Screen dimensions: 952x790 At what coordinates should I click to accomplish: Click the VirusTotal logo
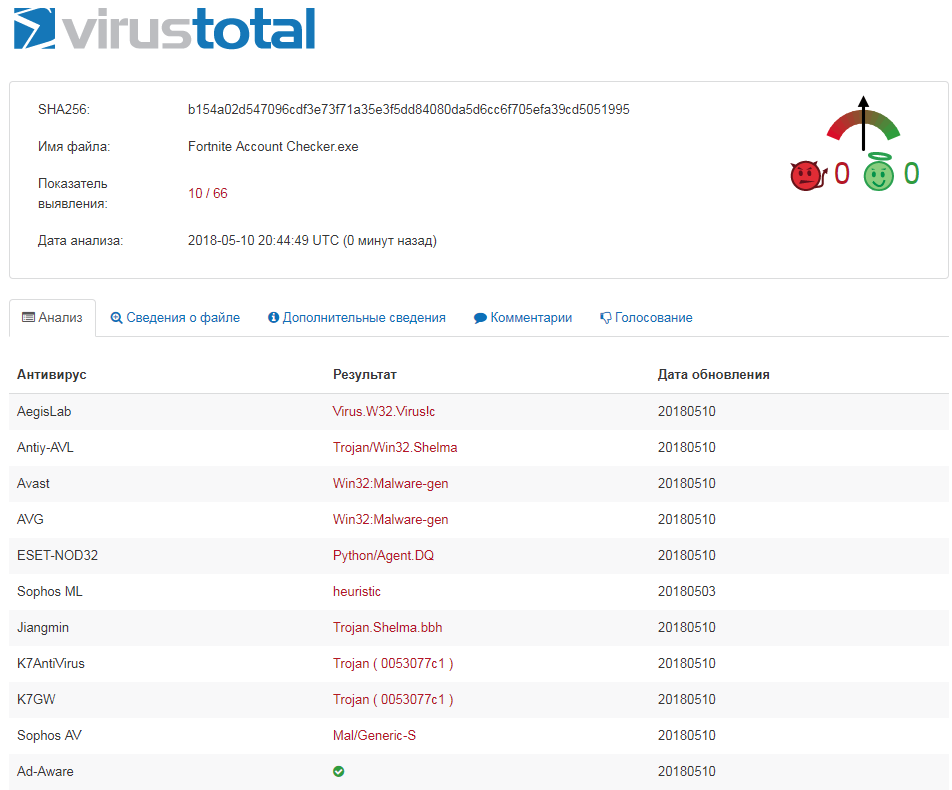click(x=164, y=28)
